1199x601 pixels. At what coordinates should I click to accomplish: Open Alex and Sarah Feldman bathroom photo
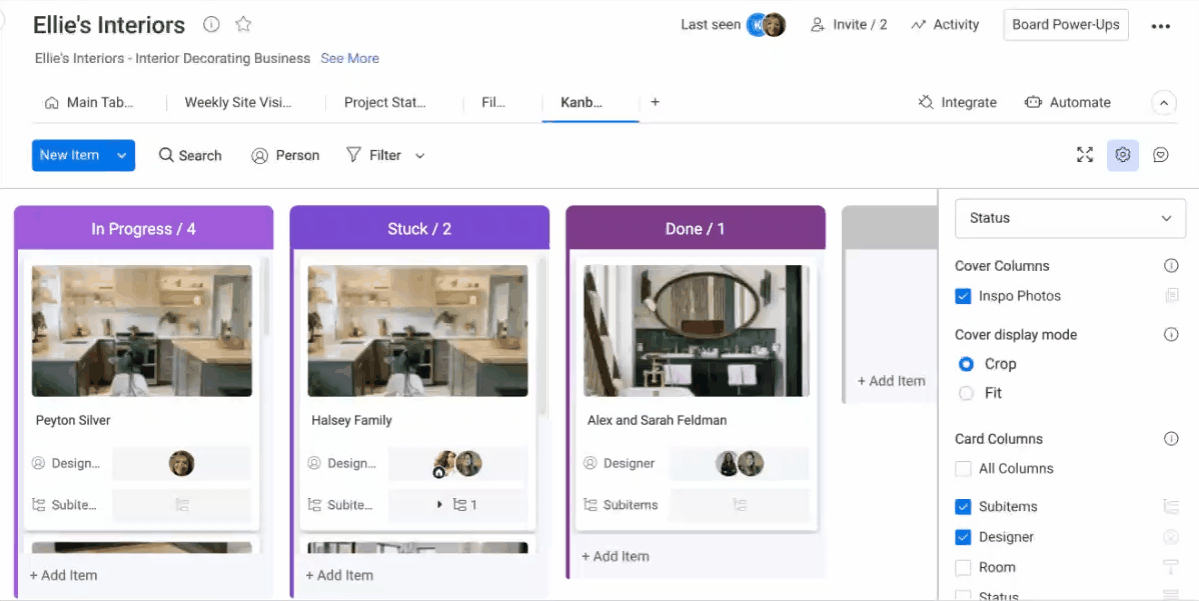pos(697,331)
